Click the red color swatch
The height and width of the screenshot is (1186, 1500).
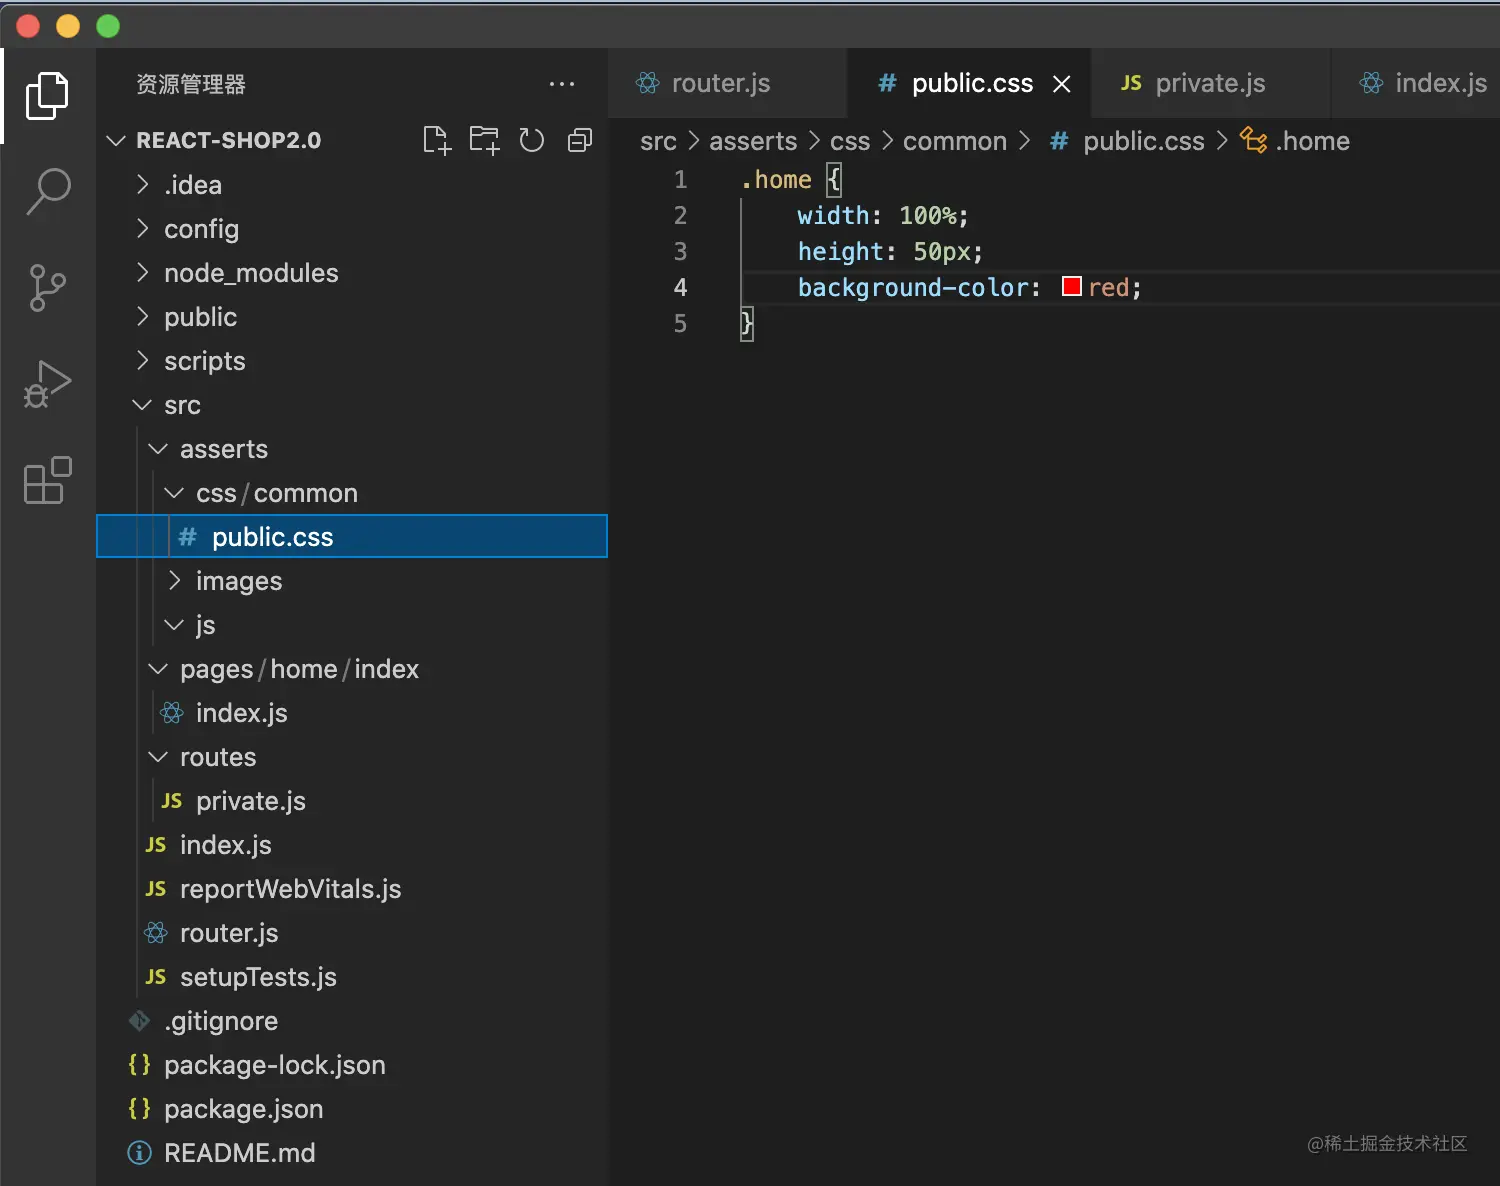click(1072, 287)
